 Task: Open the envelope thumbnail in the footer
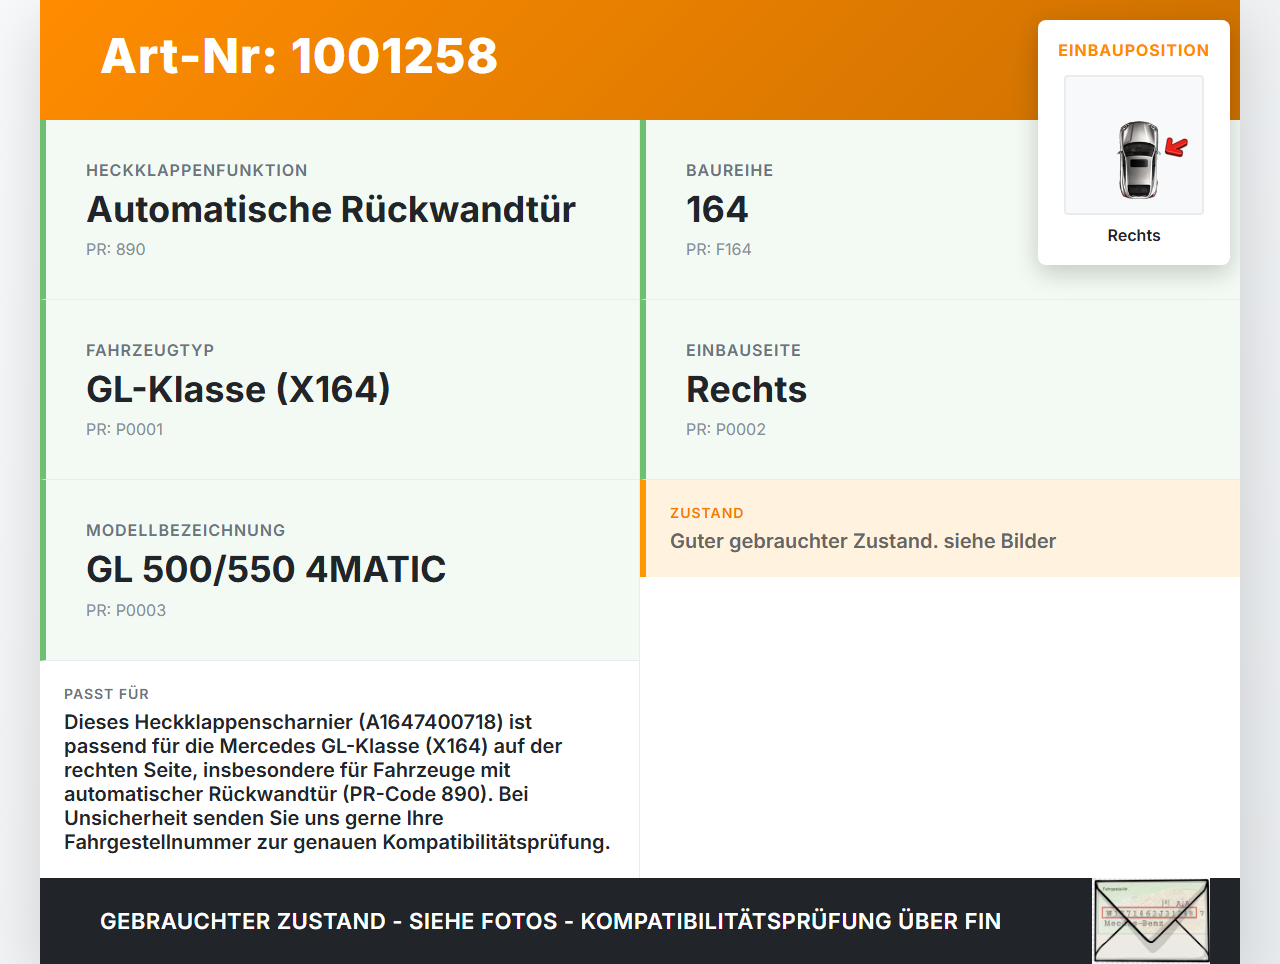1151,921
